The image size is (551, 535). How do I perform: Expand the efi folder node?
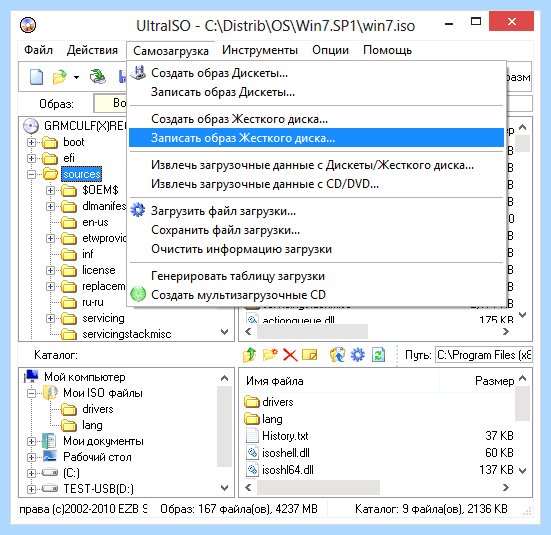(31, 158)
